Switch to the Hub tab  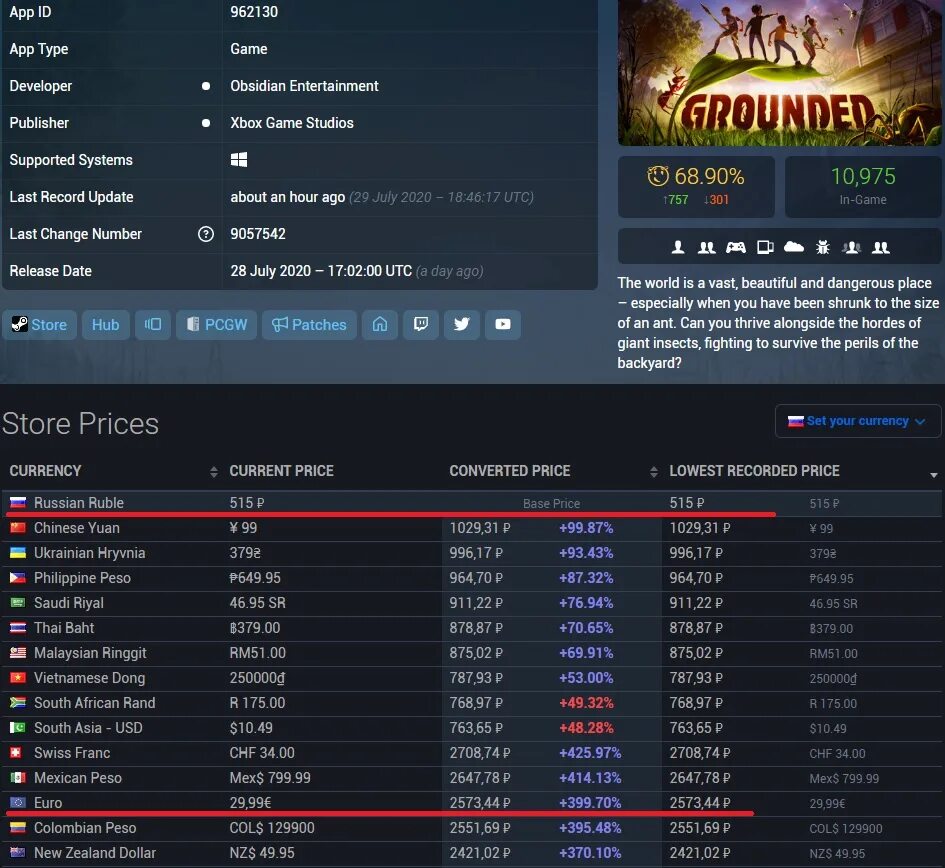click(x=105, y=324)
